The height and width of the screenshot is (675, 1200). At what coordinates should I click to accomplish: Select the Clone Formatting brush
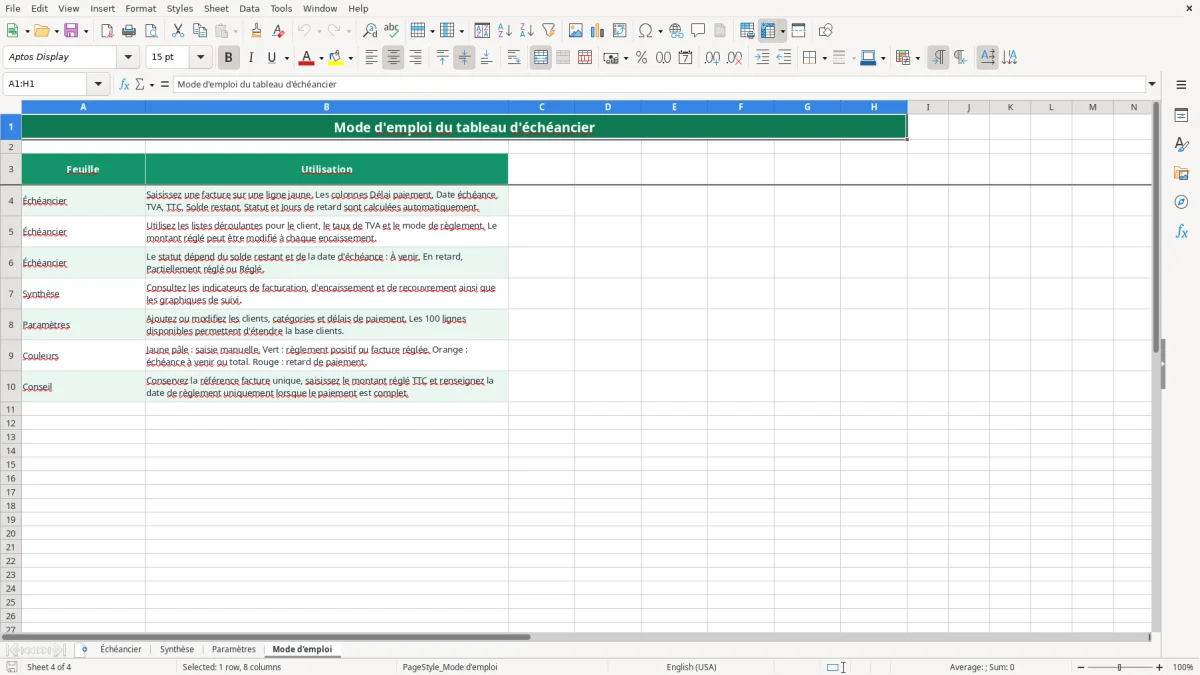pos(256,31)
